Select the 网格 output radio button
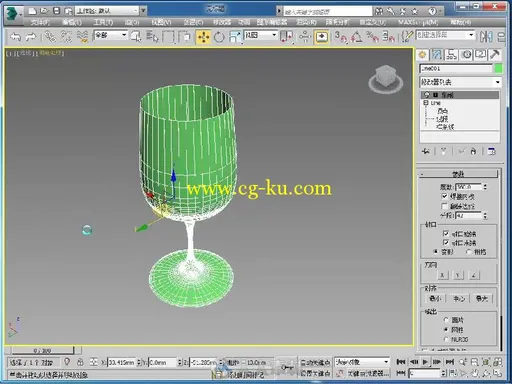512x384 pixels. pyautogui.click(x=446, y=330)
